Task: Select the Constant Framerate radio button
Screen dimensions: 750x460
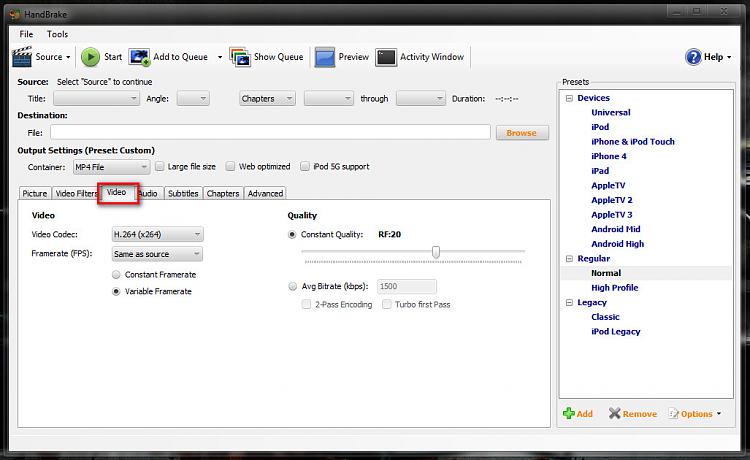Action: point(116,274)
